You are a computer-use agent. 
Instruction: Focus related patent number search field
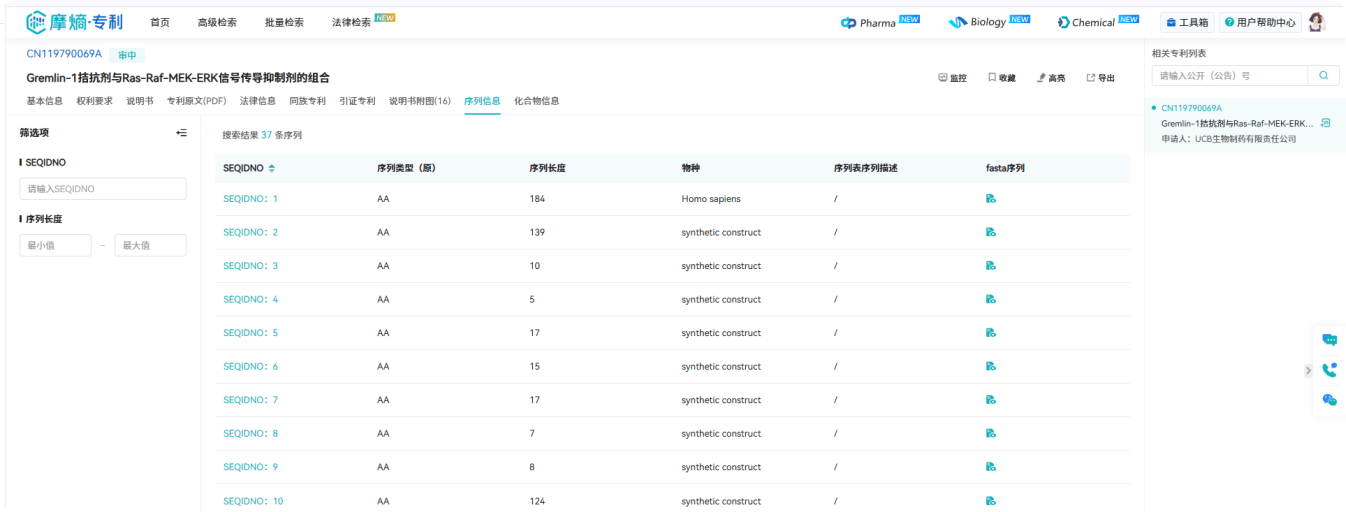(x=1230, y=76)
